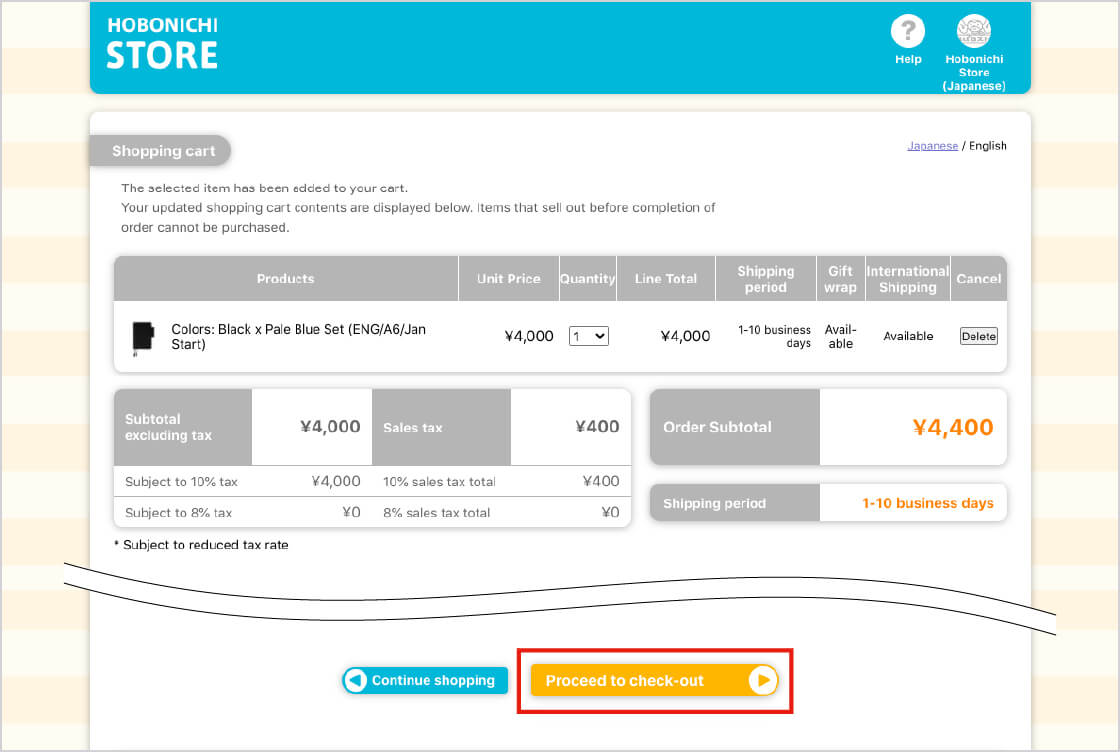
Task: Select the English language option
Action: 987,146
